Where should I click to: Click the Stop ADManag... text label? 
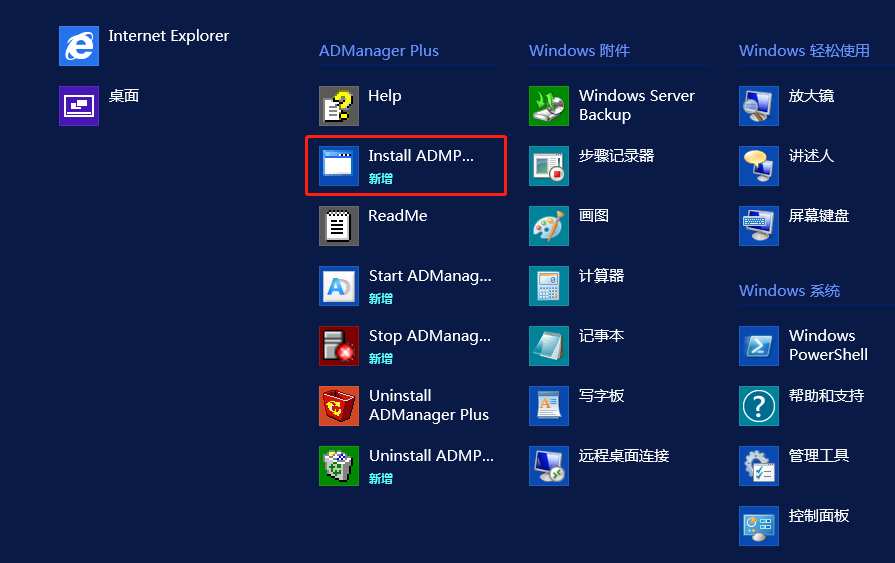point(430,336)
